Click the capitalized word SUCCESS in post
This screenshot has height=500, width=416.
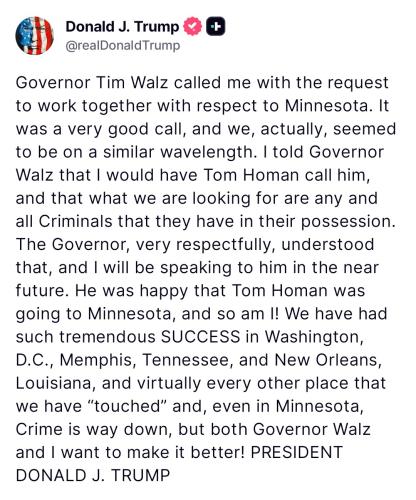click(x=201, y=337)
